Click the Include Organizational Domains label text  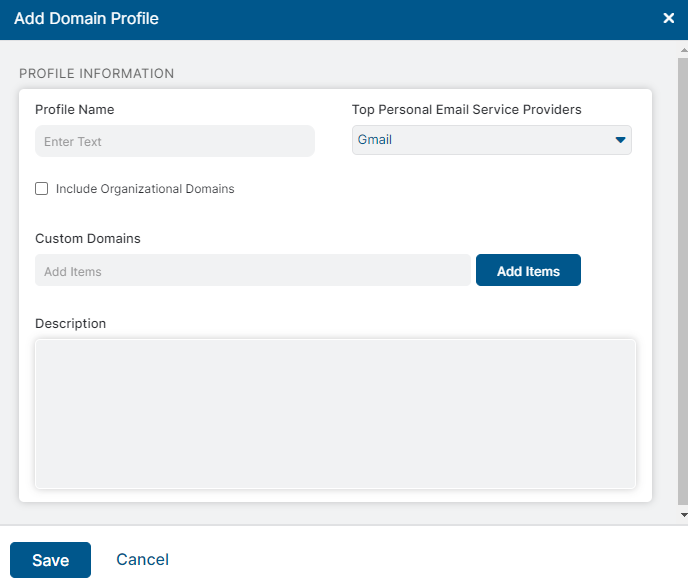[145, 189]
